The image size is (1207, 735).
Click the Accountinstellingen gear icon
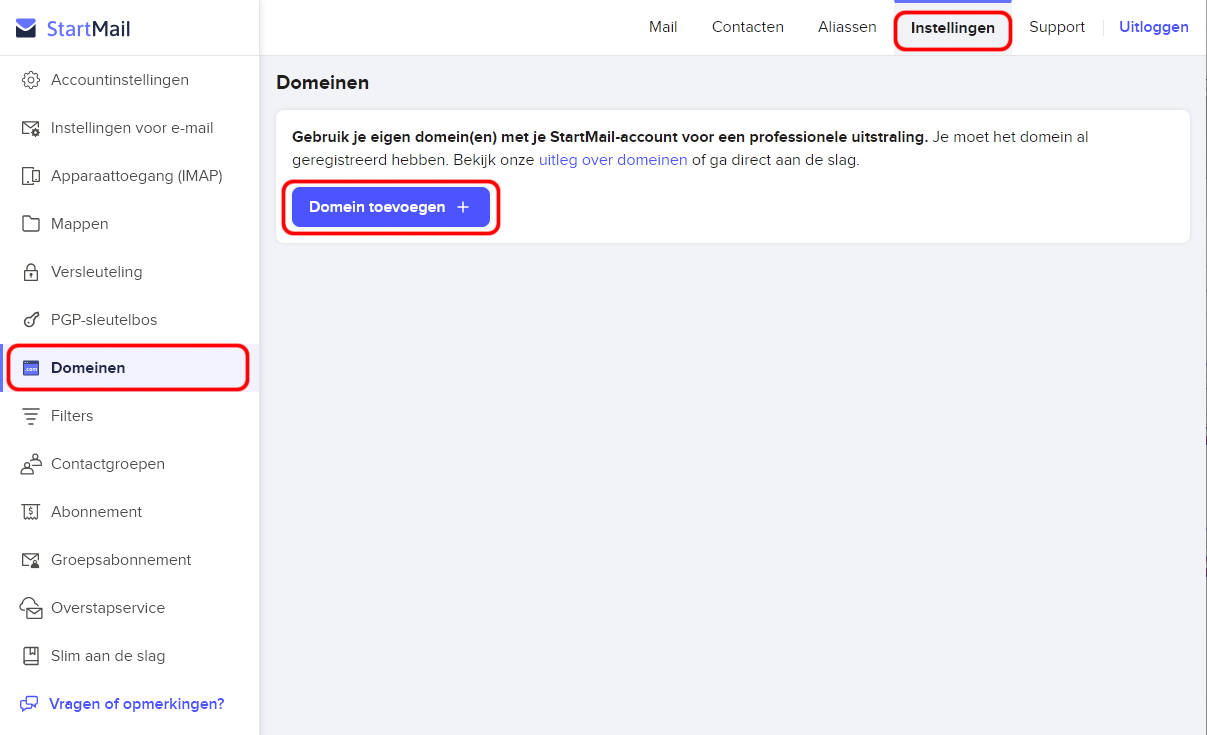tap(31, 80)
